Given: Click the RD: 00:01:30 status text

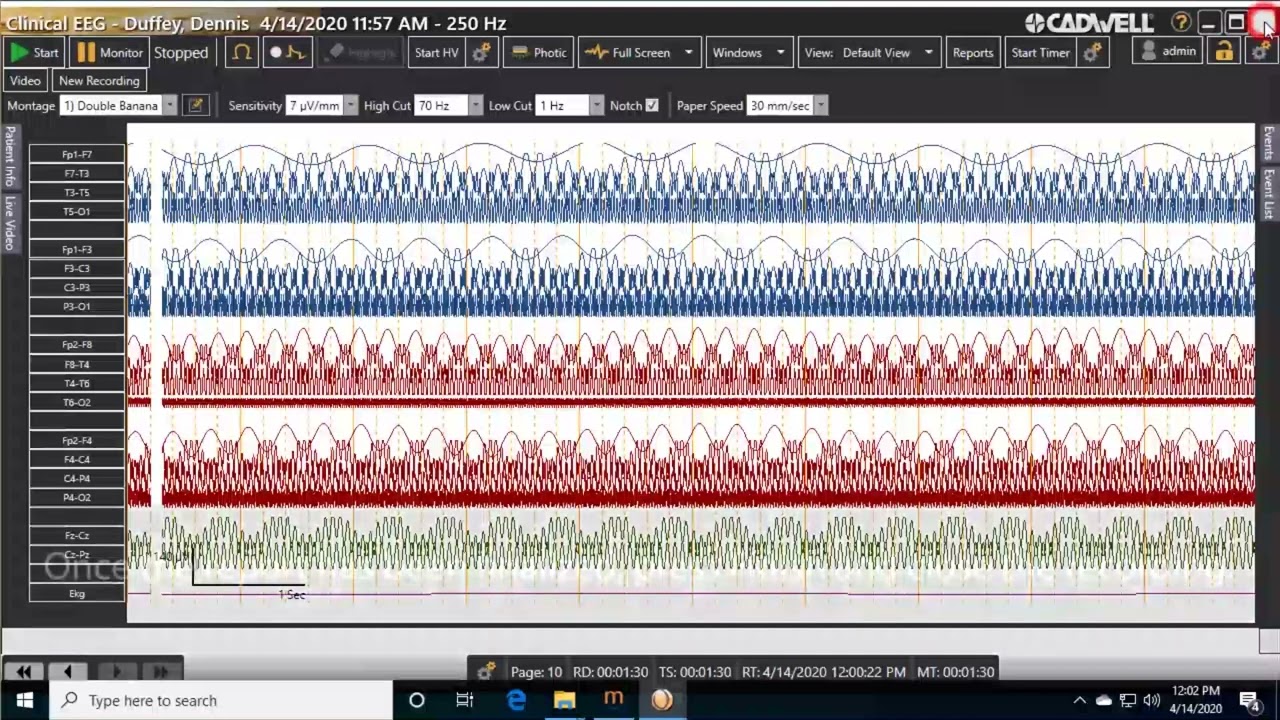Looking at the screenshot, I should (x=610, y=672).
